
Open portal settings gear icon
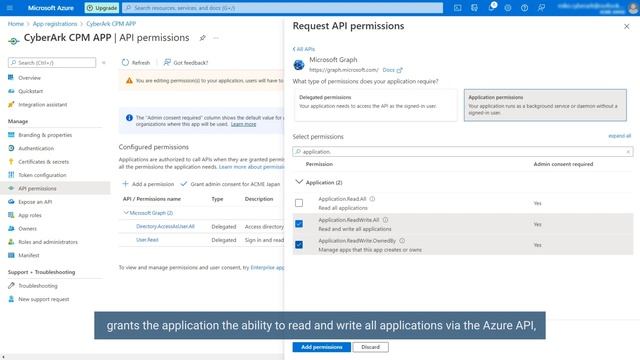tap(508, 8)
